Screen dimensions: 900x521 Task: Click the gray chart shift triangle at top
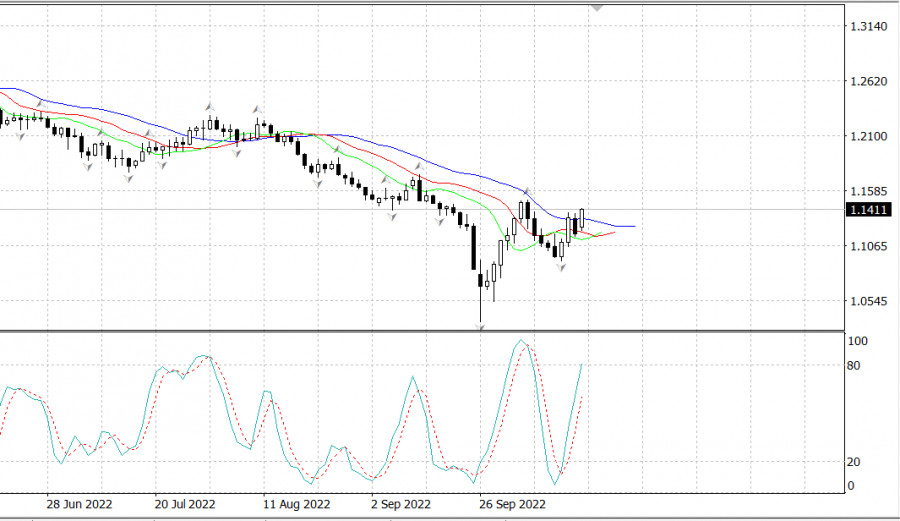[597, 7]
